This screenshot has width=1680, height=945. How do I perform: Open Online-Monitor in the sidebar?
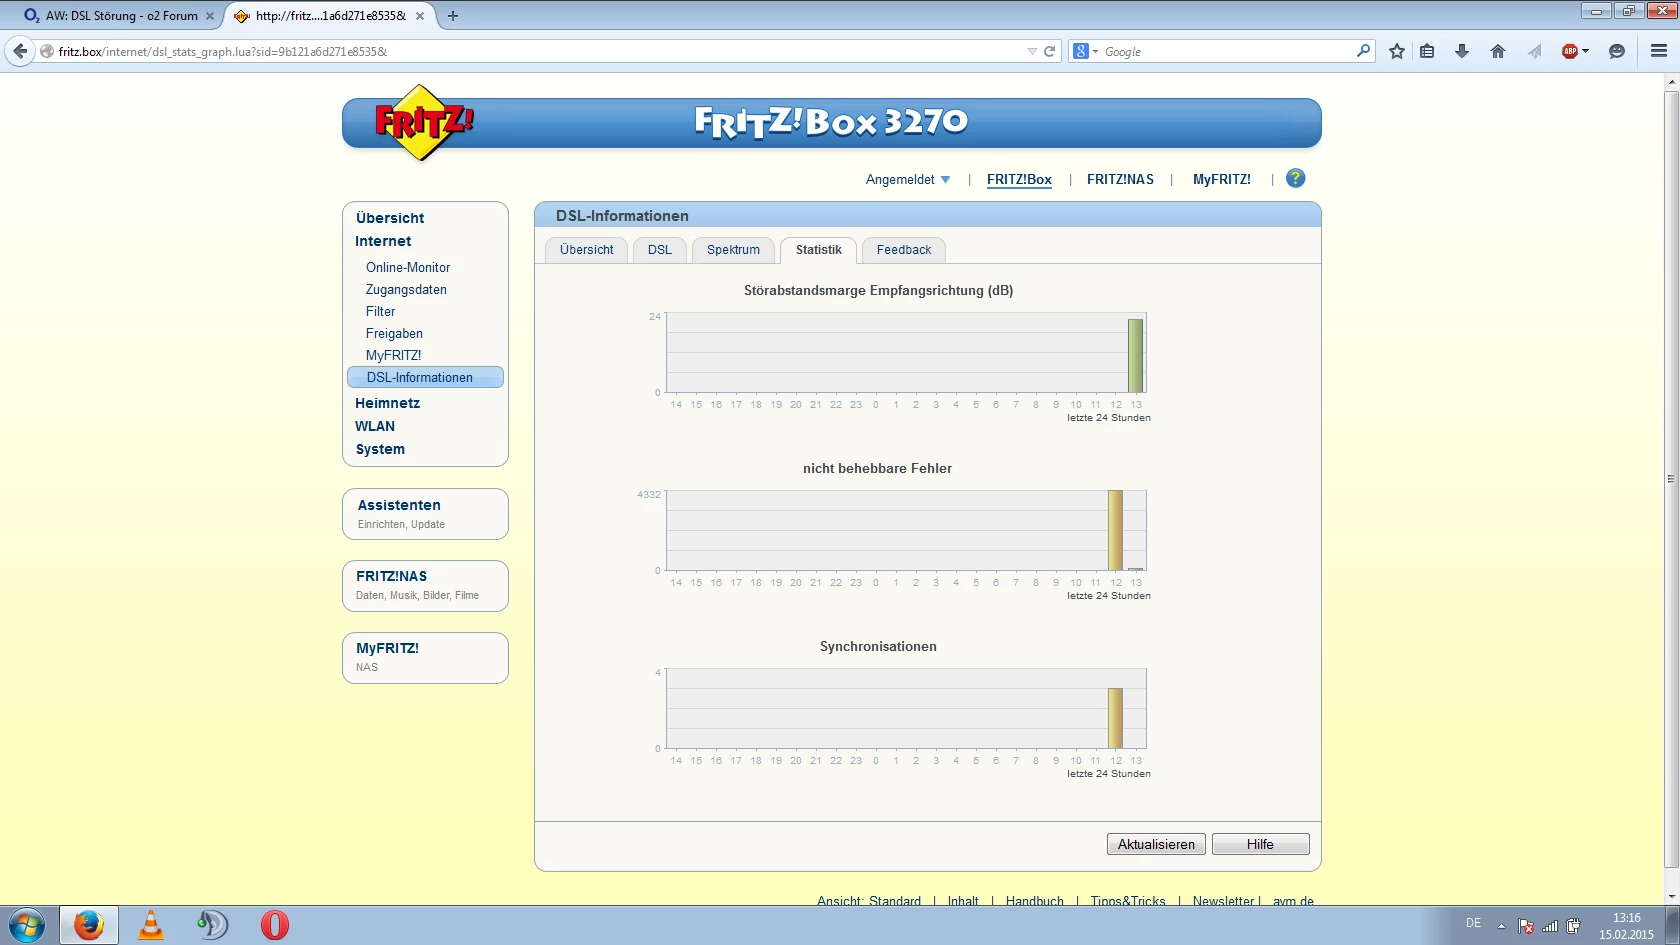coord(408,268)
